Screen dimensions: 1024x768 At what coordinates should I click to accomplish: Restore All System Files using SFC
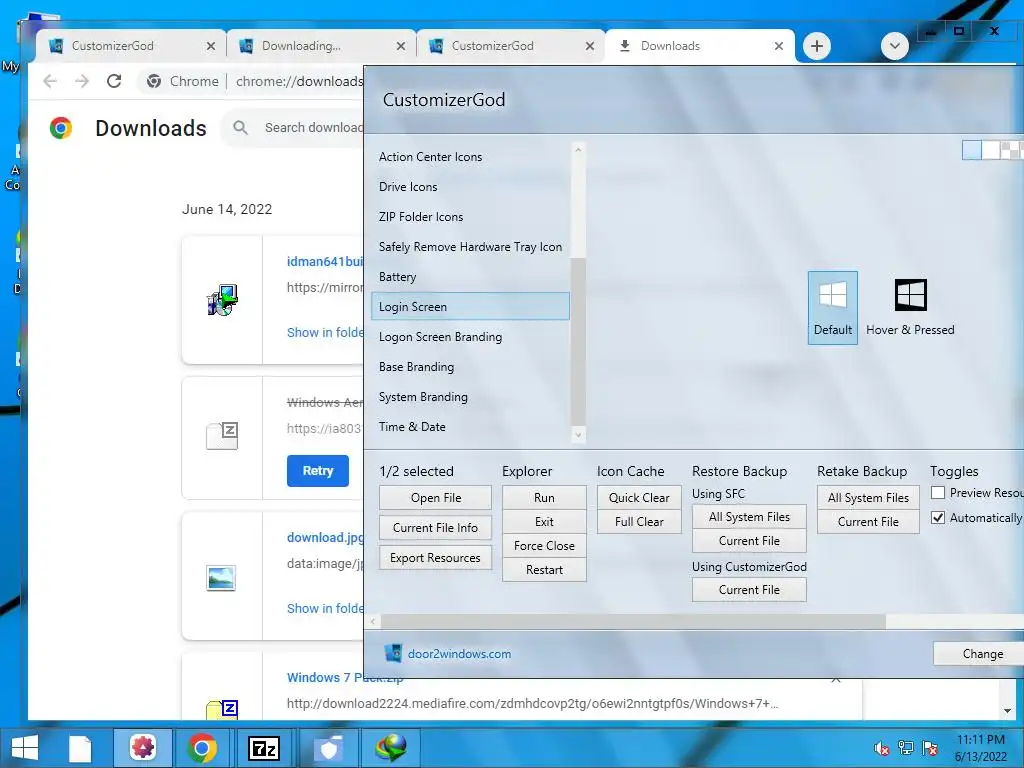click(x=749, y=517)
